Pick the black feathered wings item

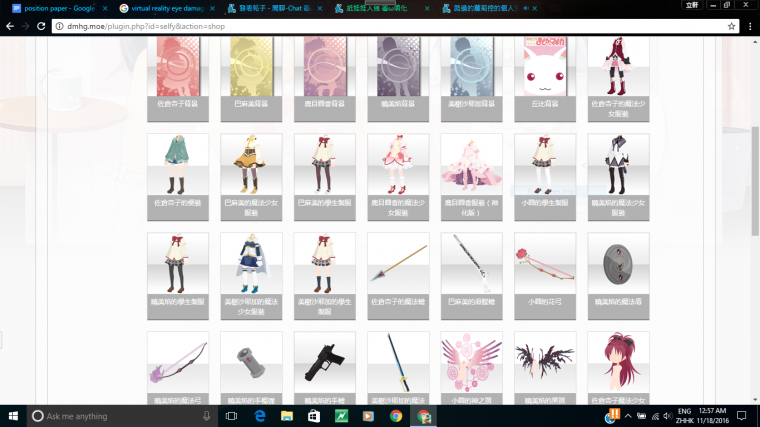tap(545, 368)
